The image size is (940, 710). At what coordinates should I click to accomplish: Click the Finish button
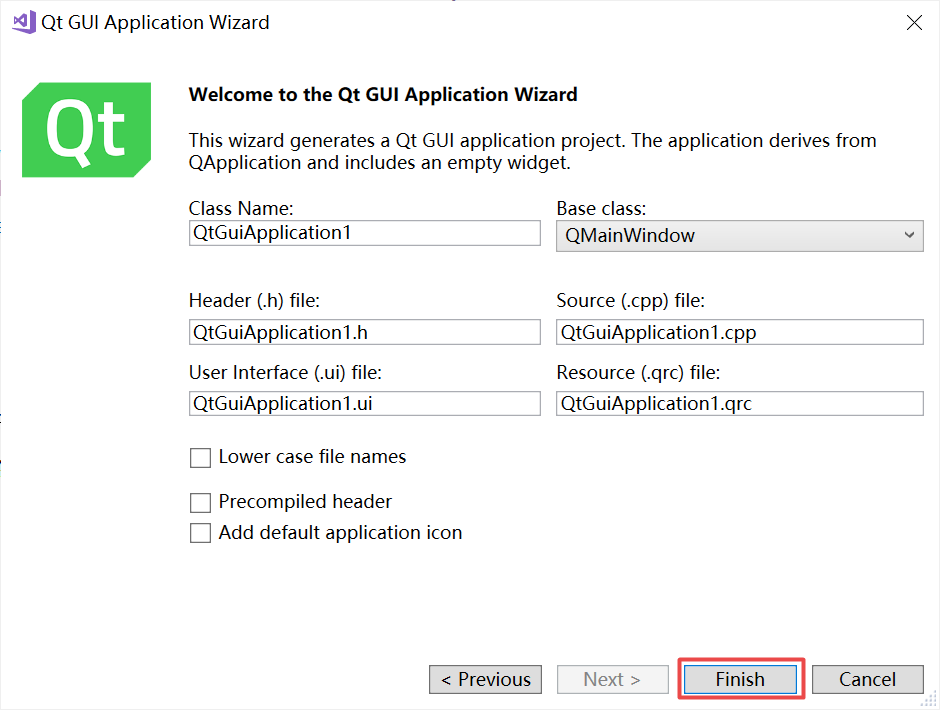click(740, 679)
